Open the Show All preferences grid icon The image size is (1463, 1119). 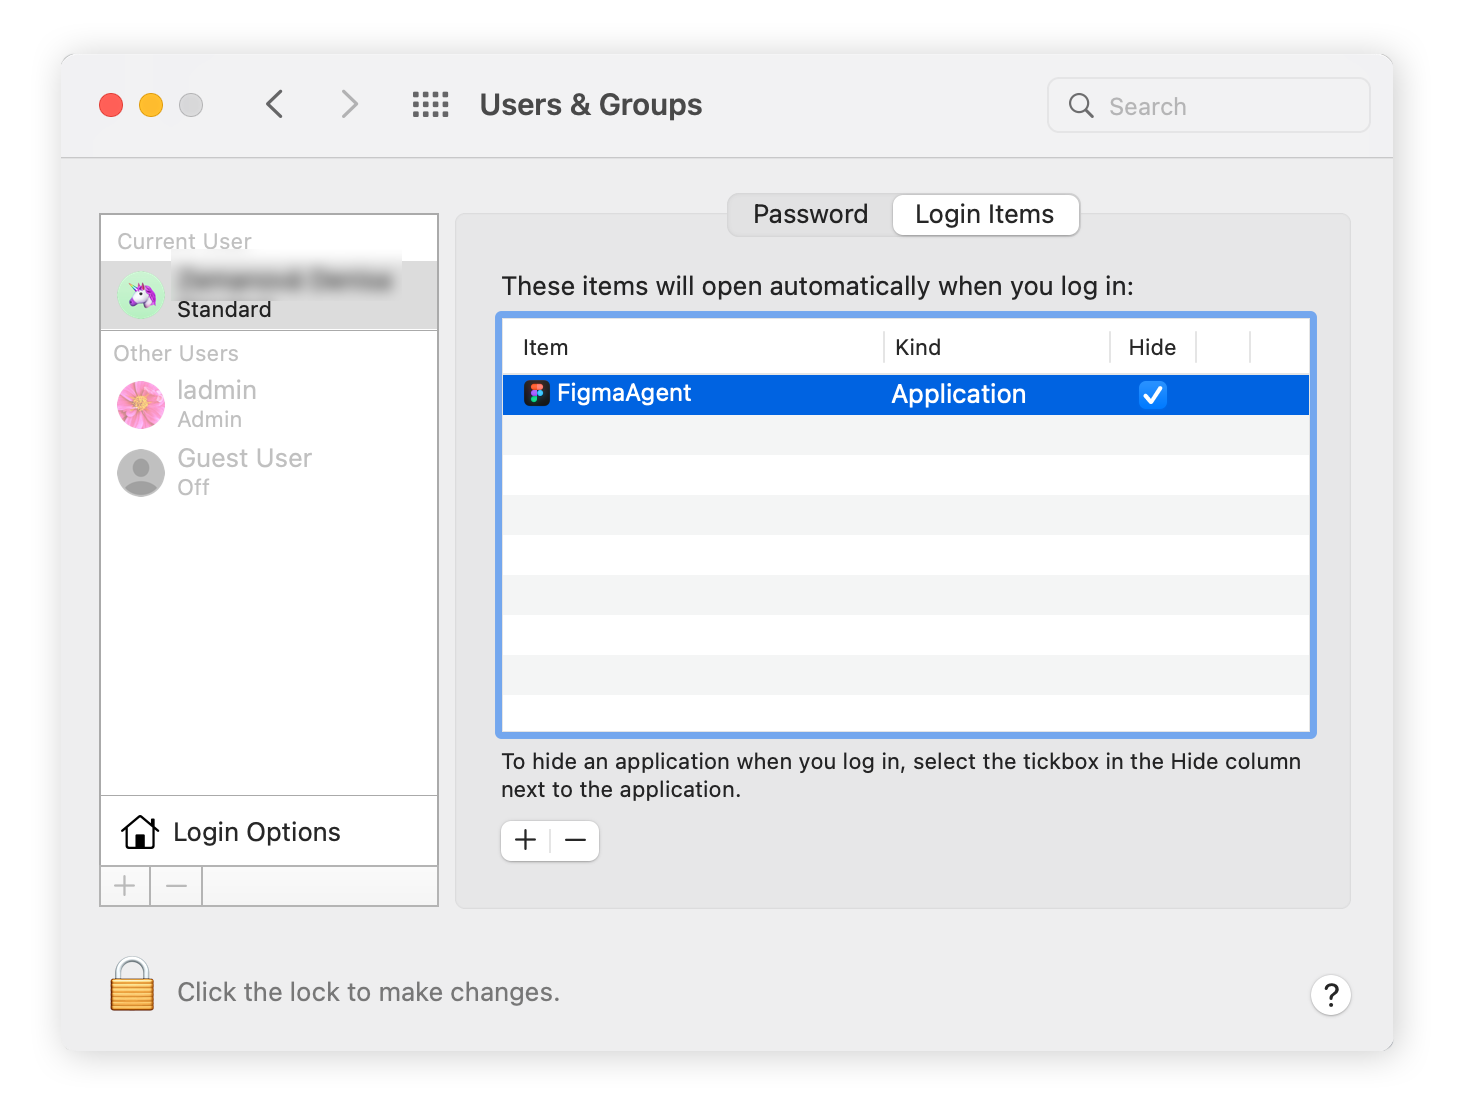pos(430,104)
